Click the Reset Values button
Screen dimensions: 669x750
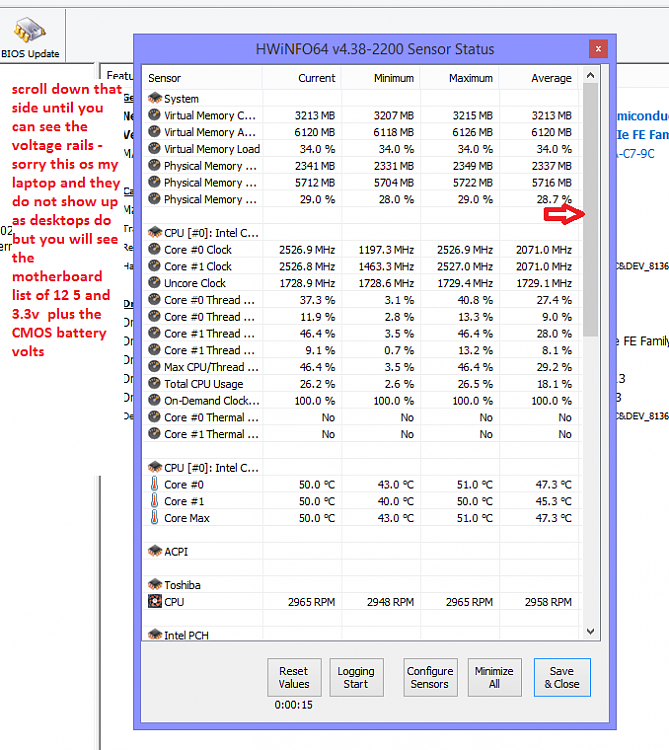[x=294, y=677]
